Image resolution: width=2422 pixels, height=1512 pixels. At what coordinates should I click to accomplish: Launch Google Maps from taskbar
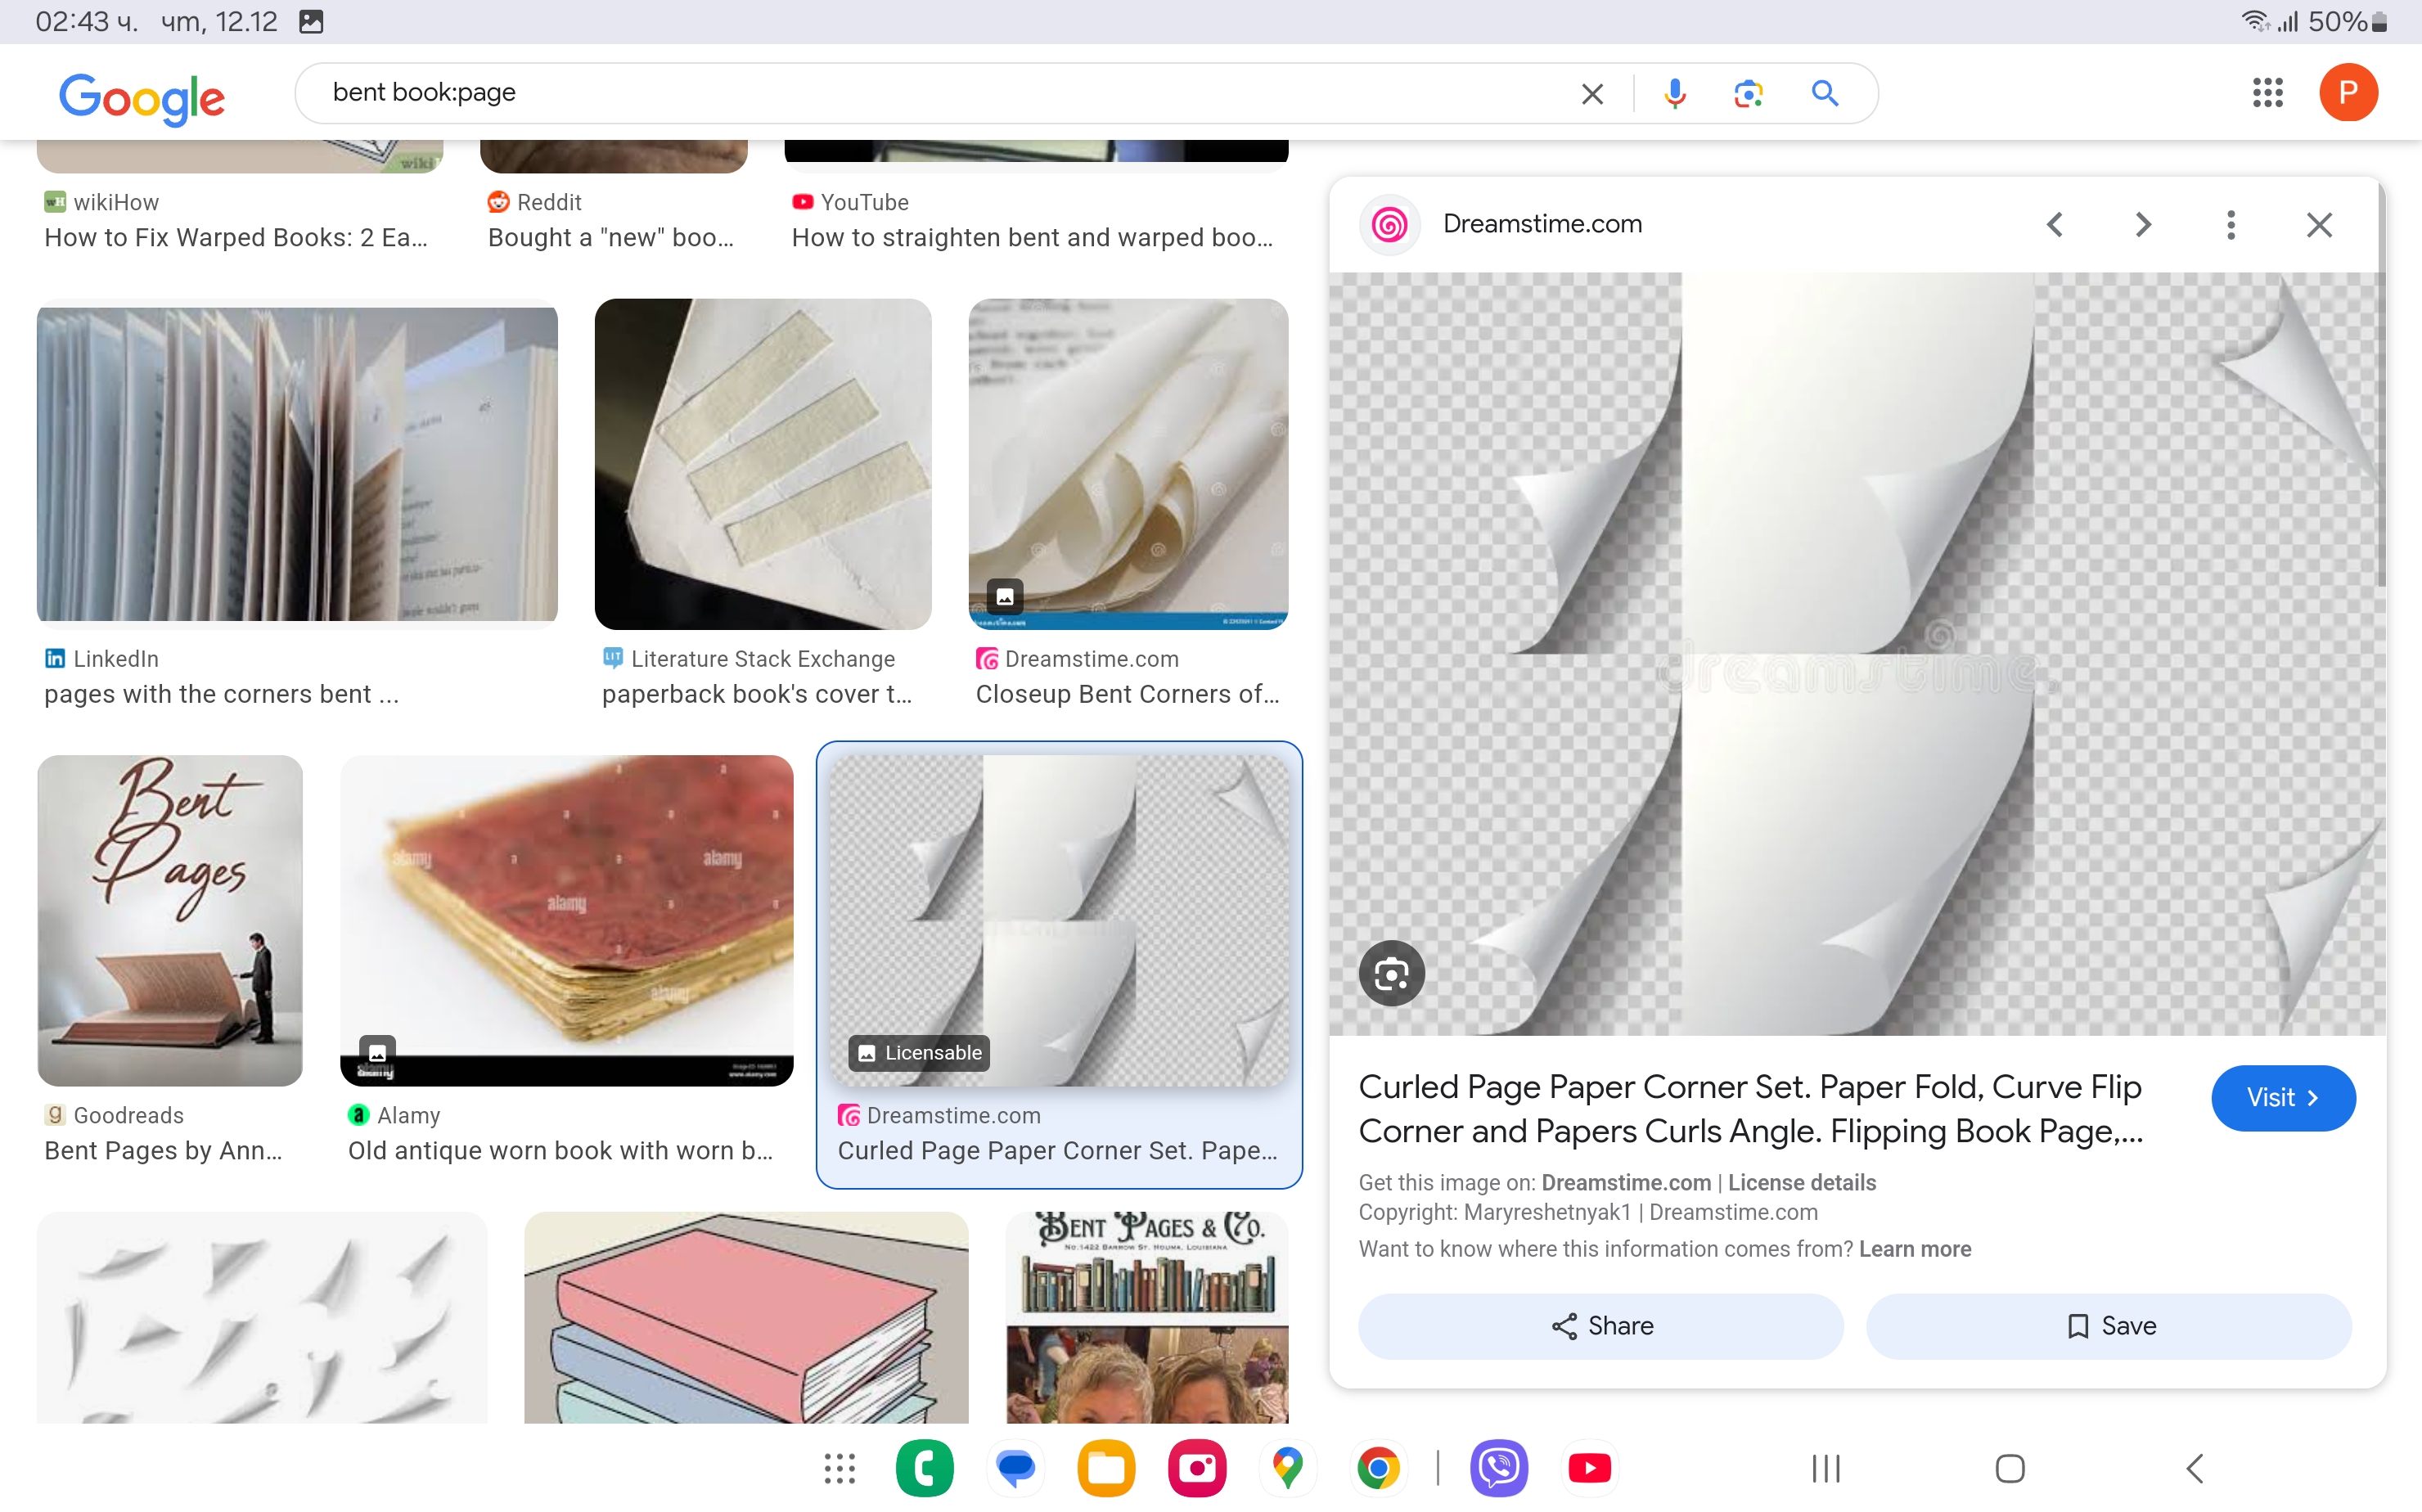[1288, 1468]
